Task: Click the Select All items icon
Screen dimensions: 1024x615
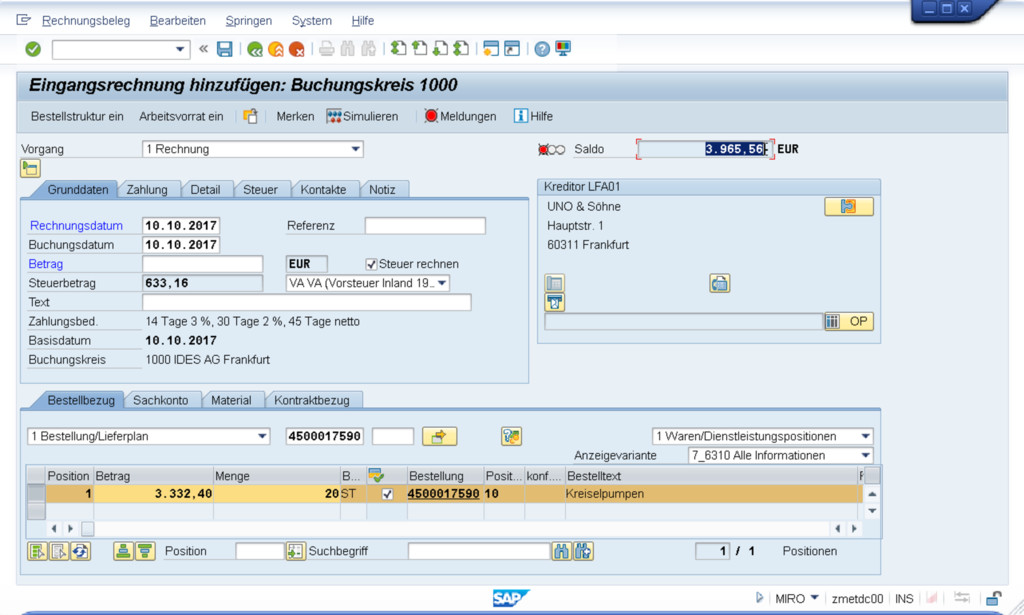Action: click(37, 551)
